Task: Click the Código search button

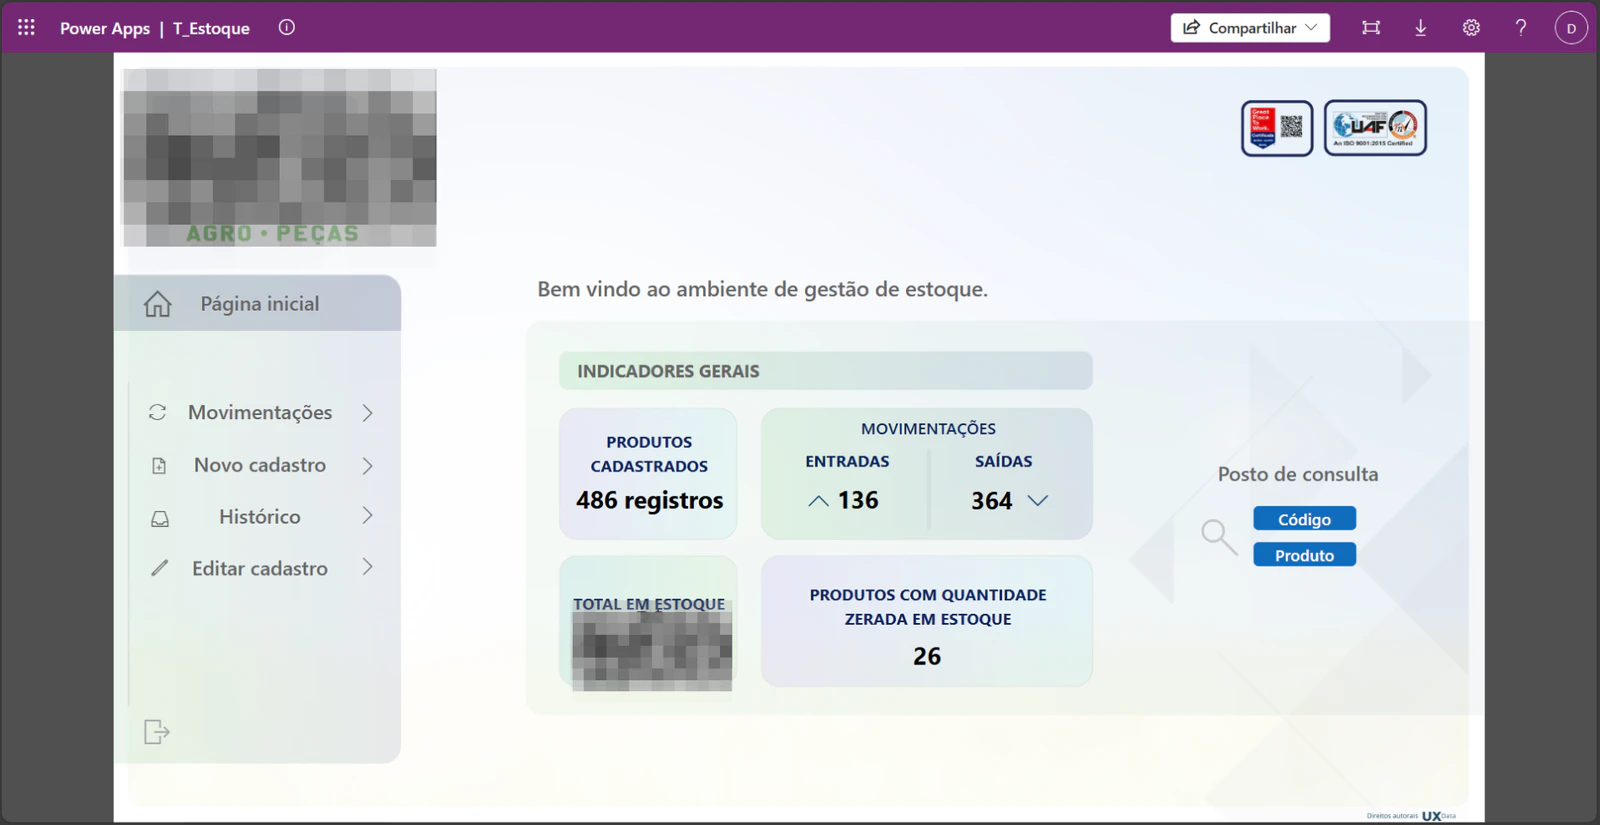Action: click(1304, 519)
